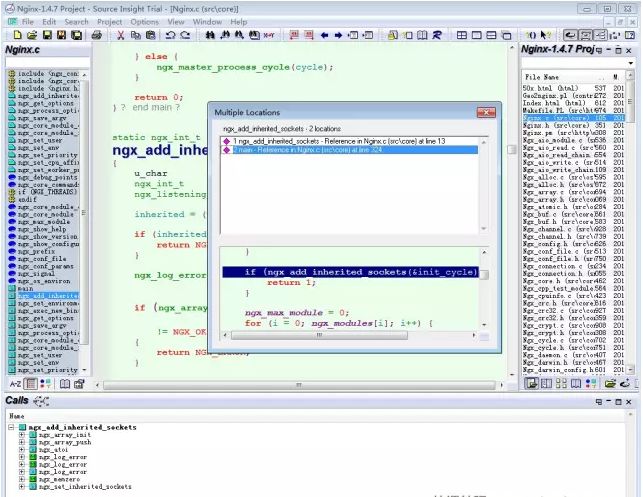Click the Redo arrow icon
Viewport: 643px width, 497px height.
[x=185, y=35]
